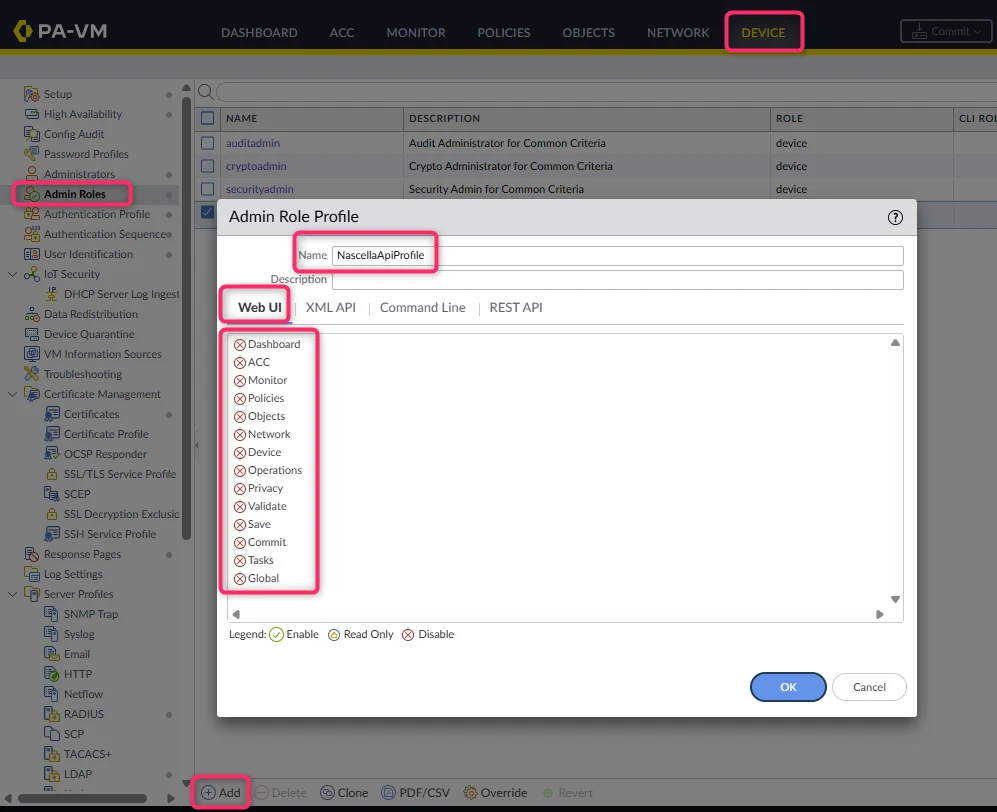Screen dimensions: 997x812
Task: Open the Syslog server profile icon
Action: [x=52, y=634]
